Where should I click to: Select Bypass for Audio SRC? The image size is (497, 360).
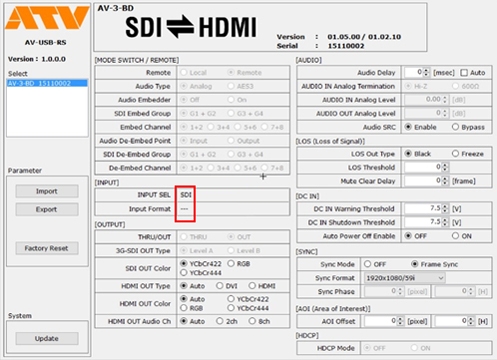(455, 127)
